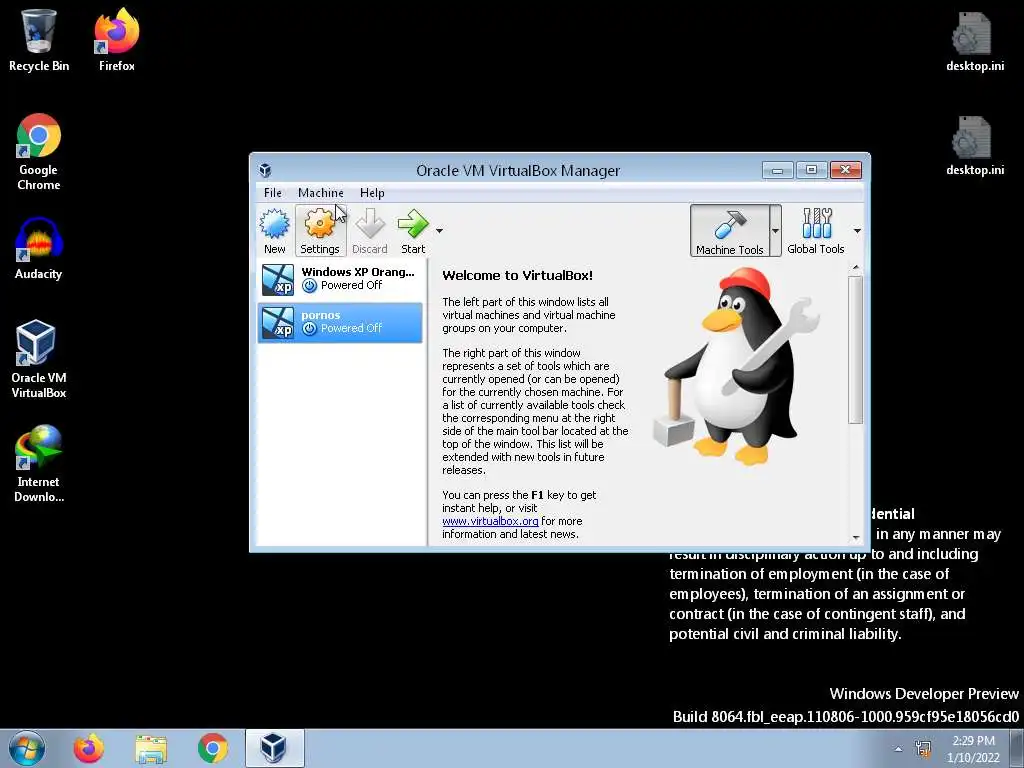Open the Help menu

pyautogui.click(x=372, y=193)
